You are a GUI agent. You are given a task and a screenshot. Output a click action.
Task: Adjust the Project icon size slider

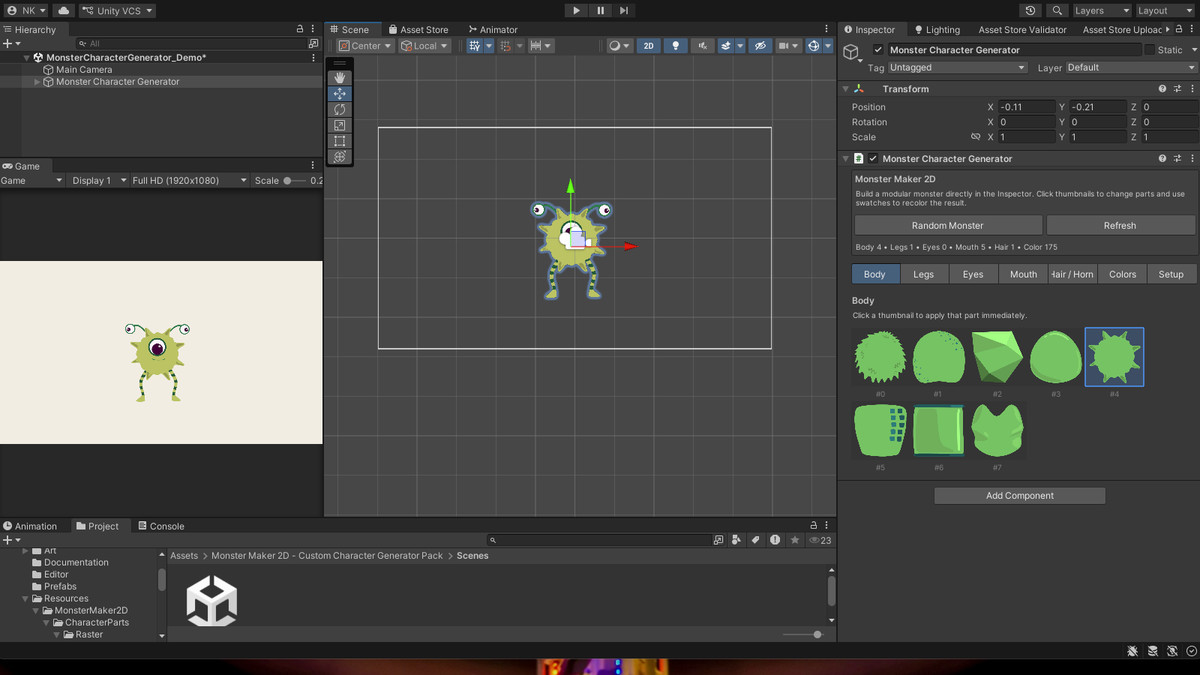click(803, 634)
